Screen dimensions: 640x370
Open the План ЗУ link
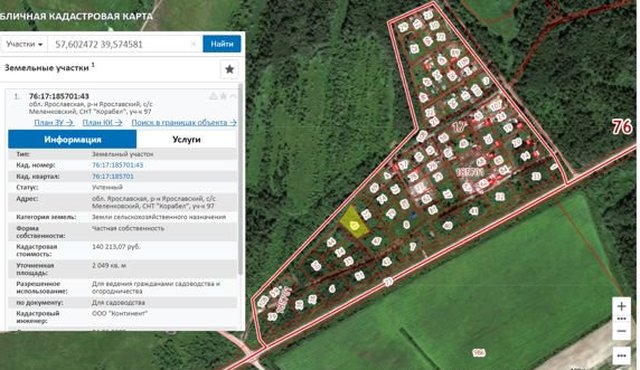pyautogui.click(x=53, y=122)
